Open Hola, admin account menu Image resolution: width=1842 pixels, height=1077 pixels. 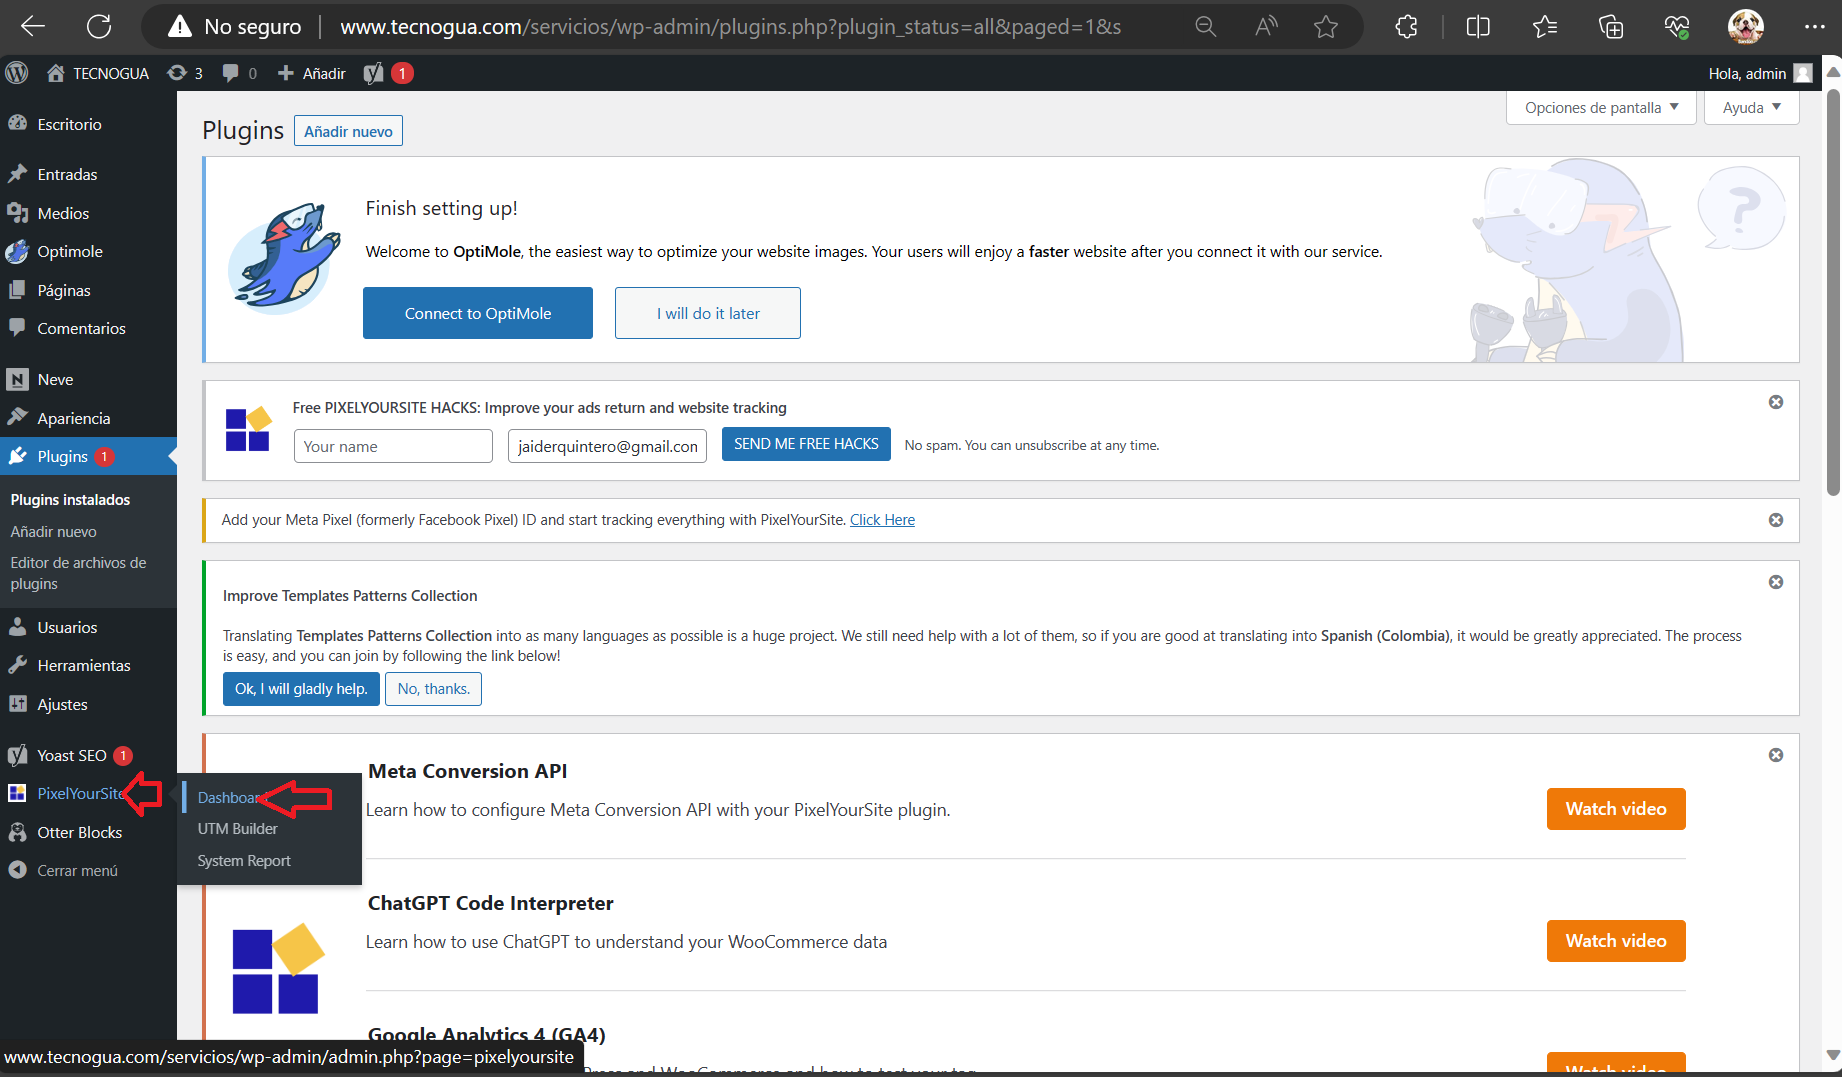1760,73
